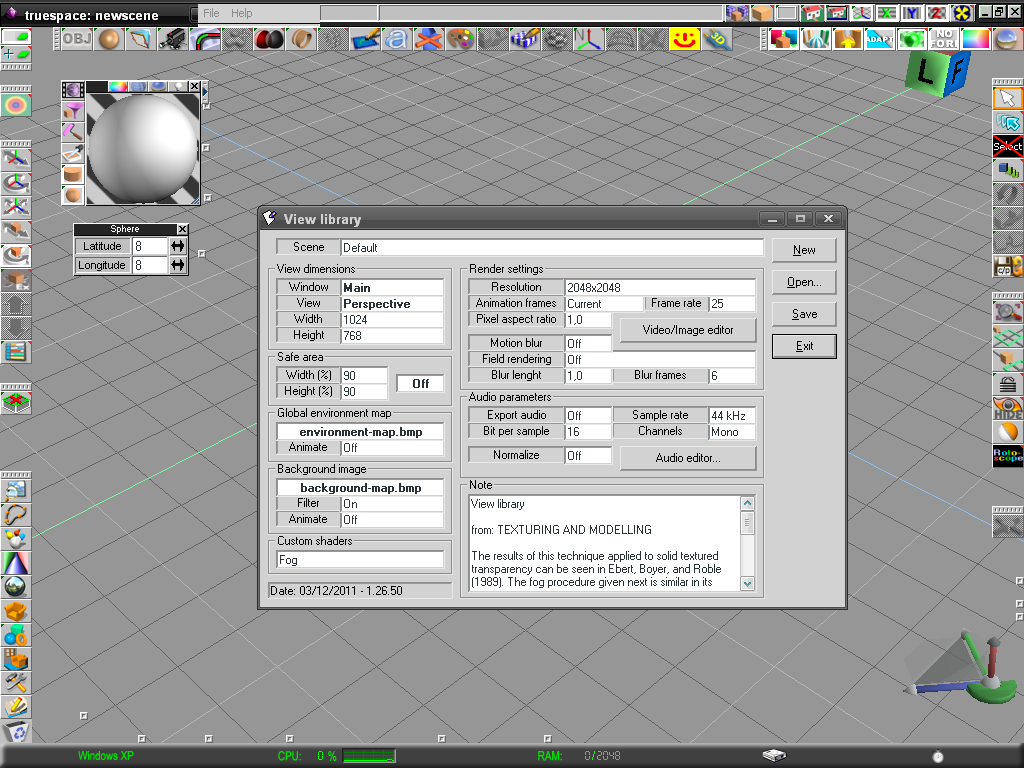The image size is (1024, 768).
Task: Toggle Safe area Off button
Action: 421,383
